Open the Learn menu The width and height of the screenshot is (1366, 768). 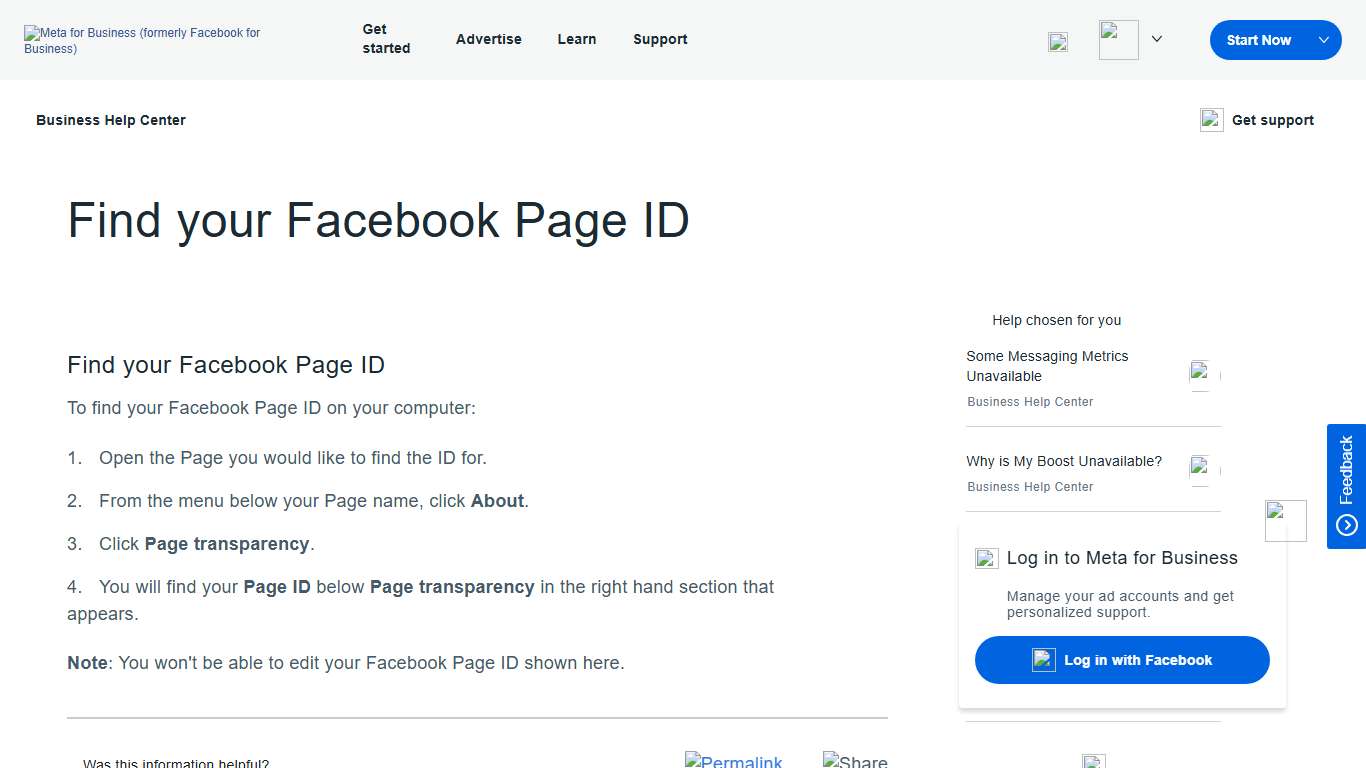577,39
